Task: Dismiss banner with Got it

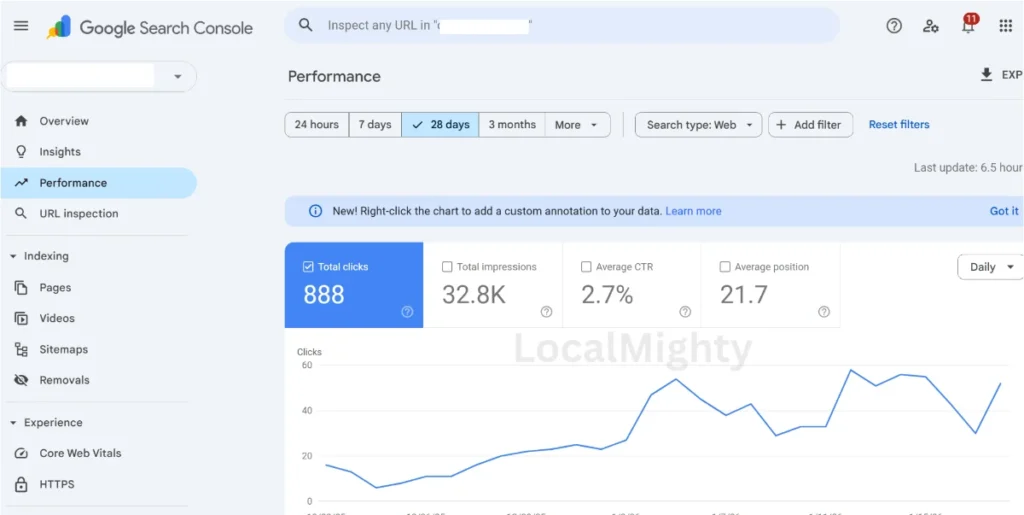Action: click(1004, 211)
